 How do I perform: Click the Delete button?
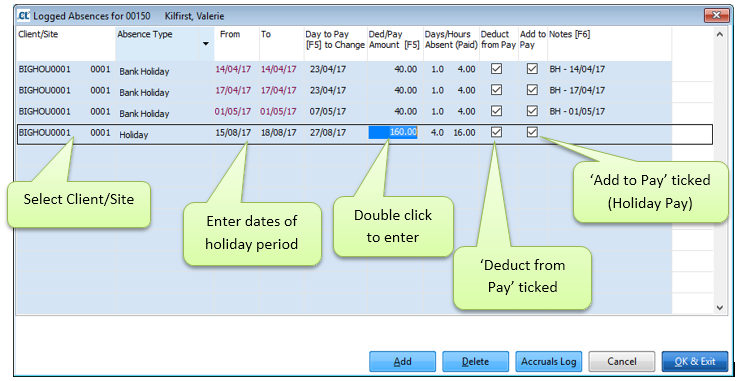(475, 362)
